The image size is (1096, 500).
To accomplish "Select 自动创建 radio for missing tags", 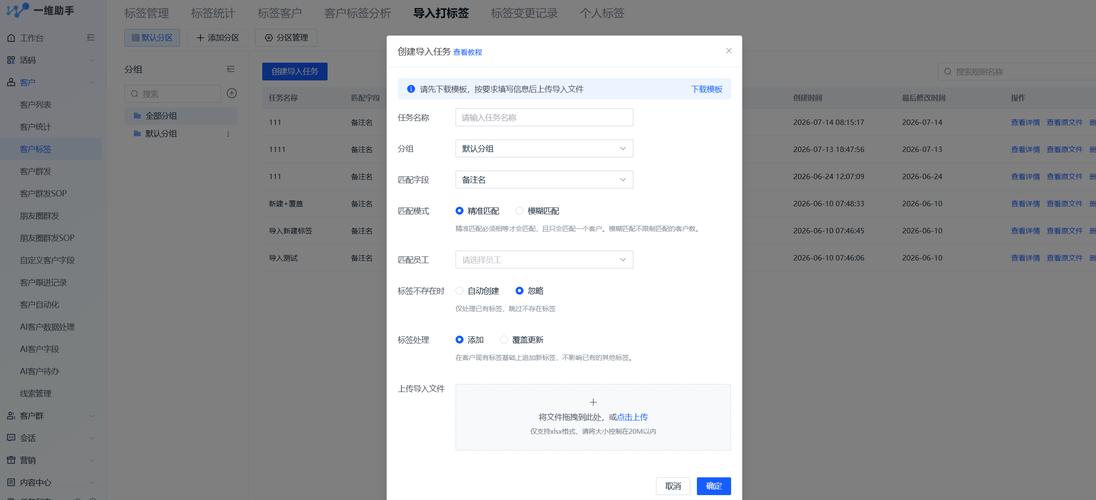I will 459,290.
